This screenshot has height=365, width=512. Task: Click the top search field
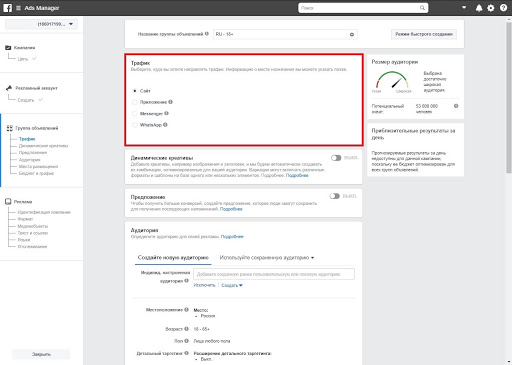[x=363, y=8]
